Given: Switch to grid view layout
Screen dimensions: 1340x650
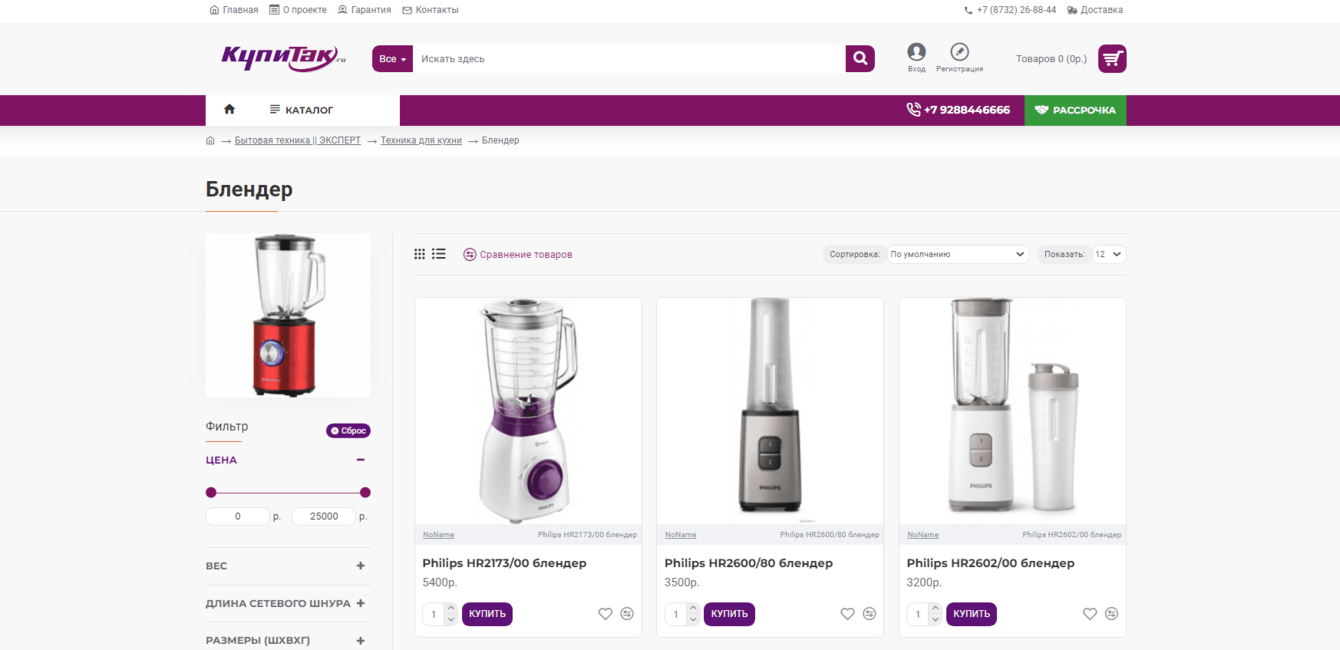Looking at the screenshot, I should coord(420,254).
